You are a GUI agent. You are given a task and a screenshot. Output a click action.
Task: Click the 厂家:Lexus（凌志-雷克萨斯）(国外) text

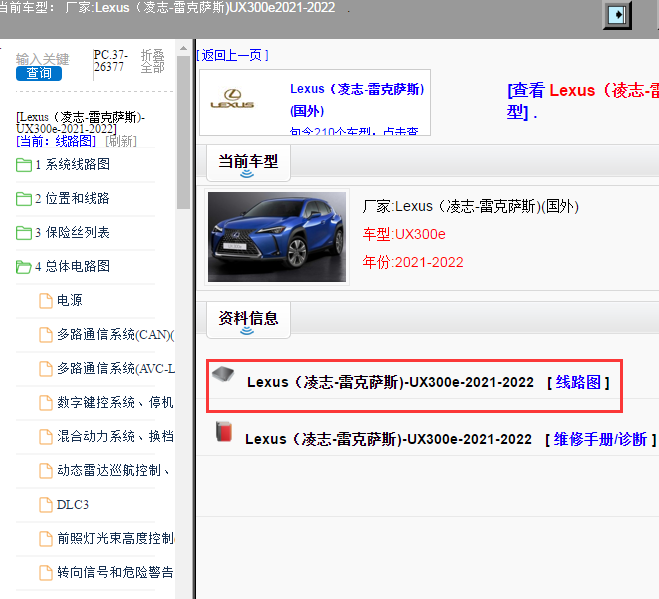click(471, 207)
